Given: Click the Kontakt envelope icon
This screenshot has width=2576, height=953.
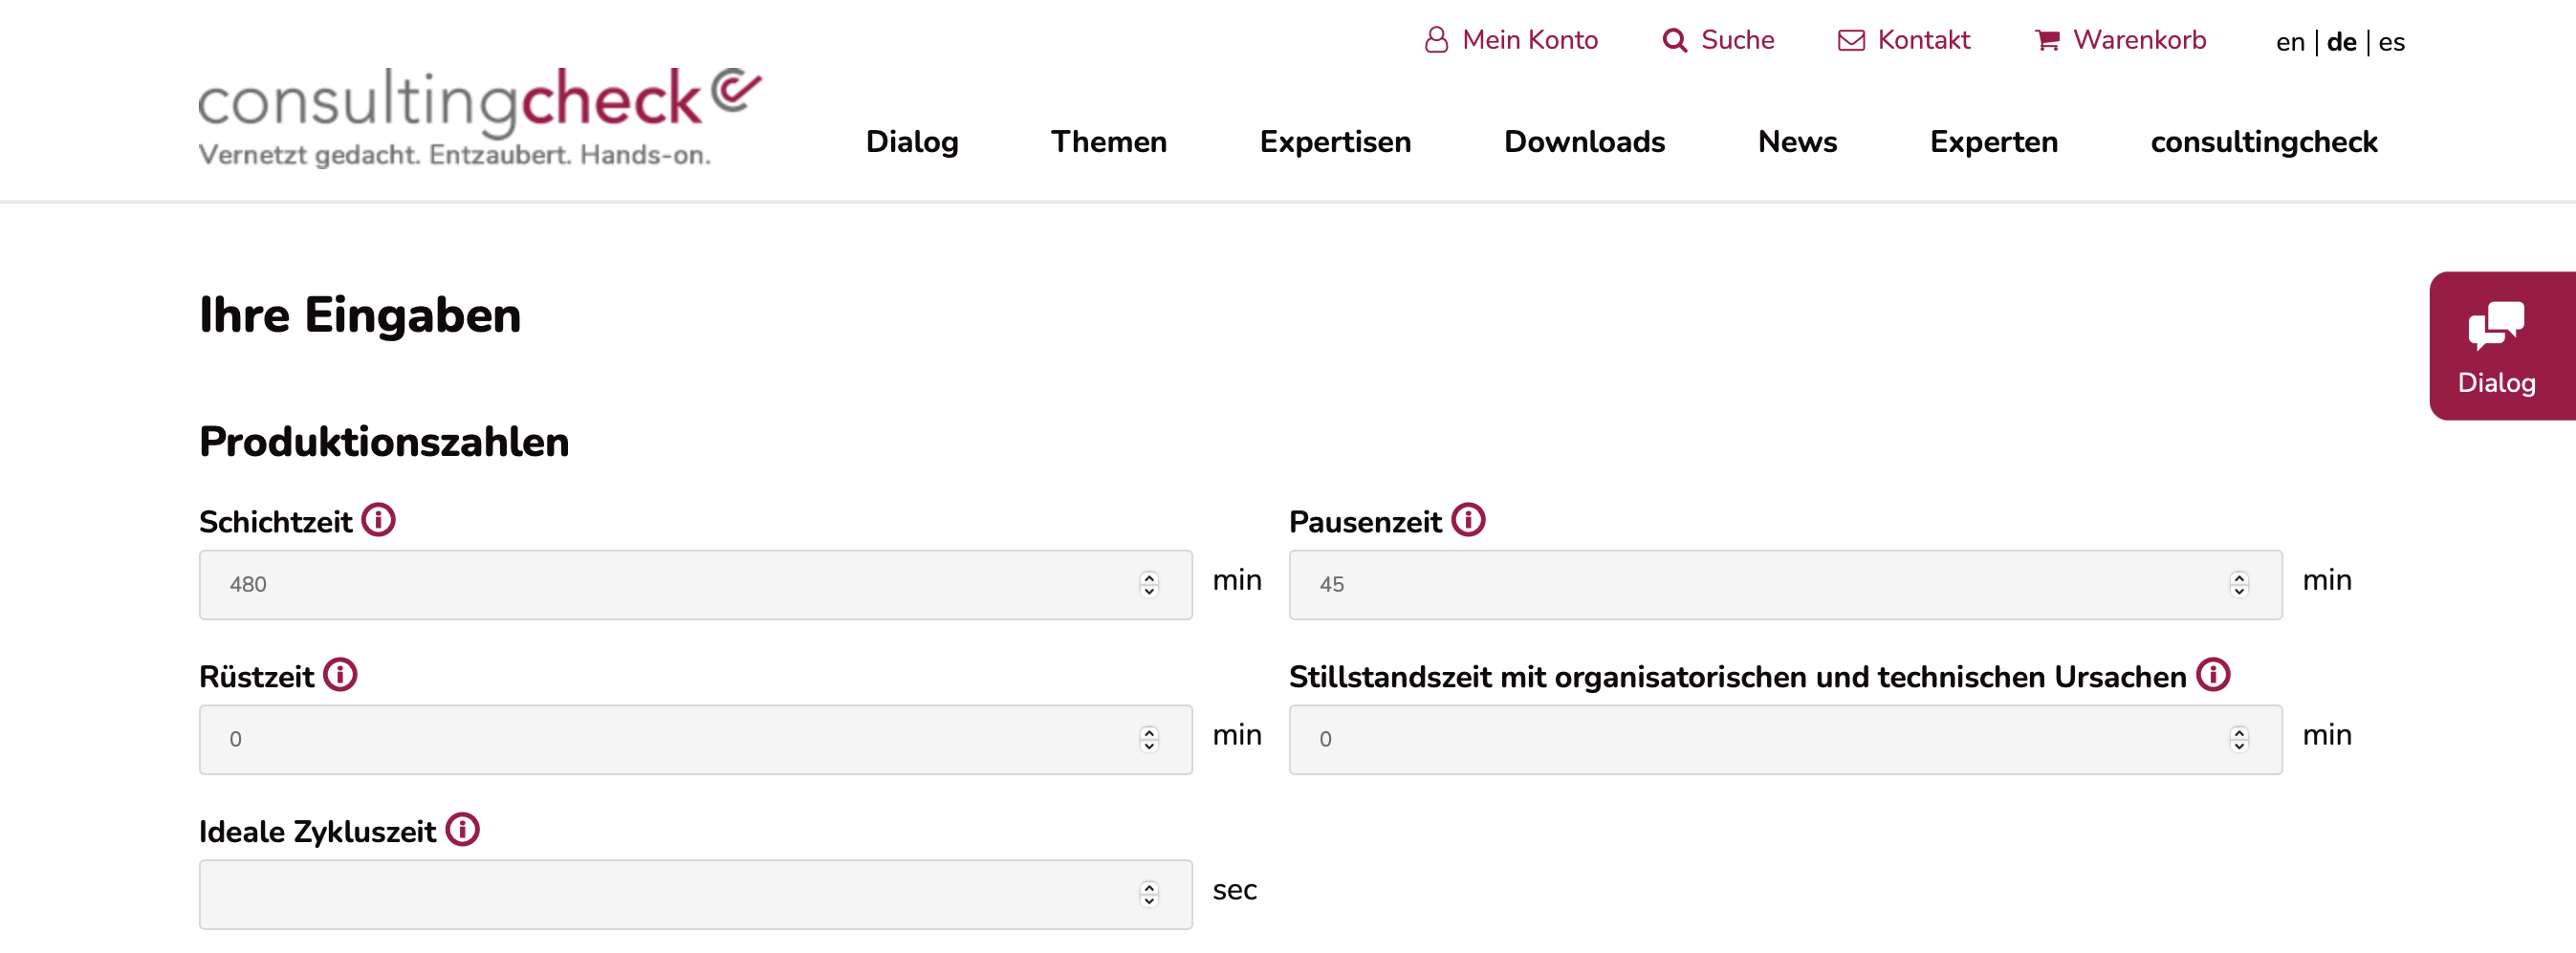Looking at the screenshot, I should pyautogui.click(x=1851, y=40).
